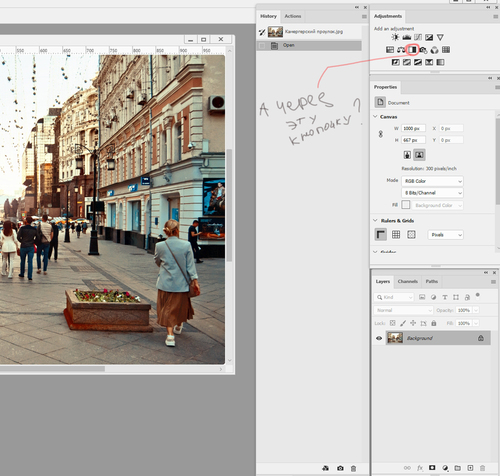500x476 pixels.
Task: Collapse the Canvas section
Action: tap(375, 117)
